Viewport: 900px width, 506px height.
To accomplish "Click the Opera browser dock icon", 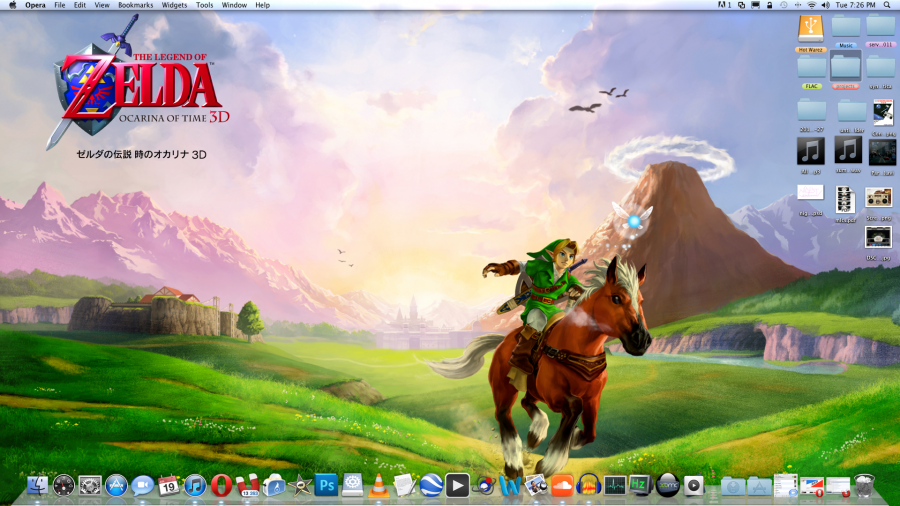I will tap(221, 486).
